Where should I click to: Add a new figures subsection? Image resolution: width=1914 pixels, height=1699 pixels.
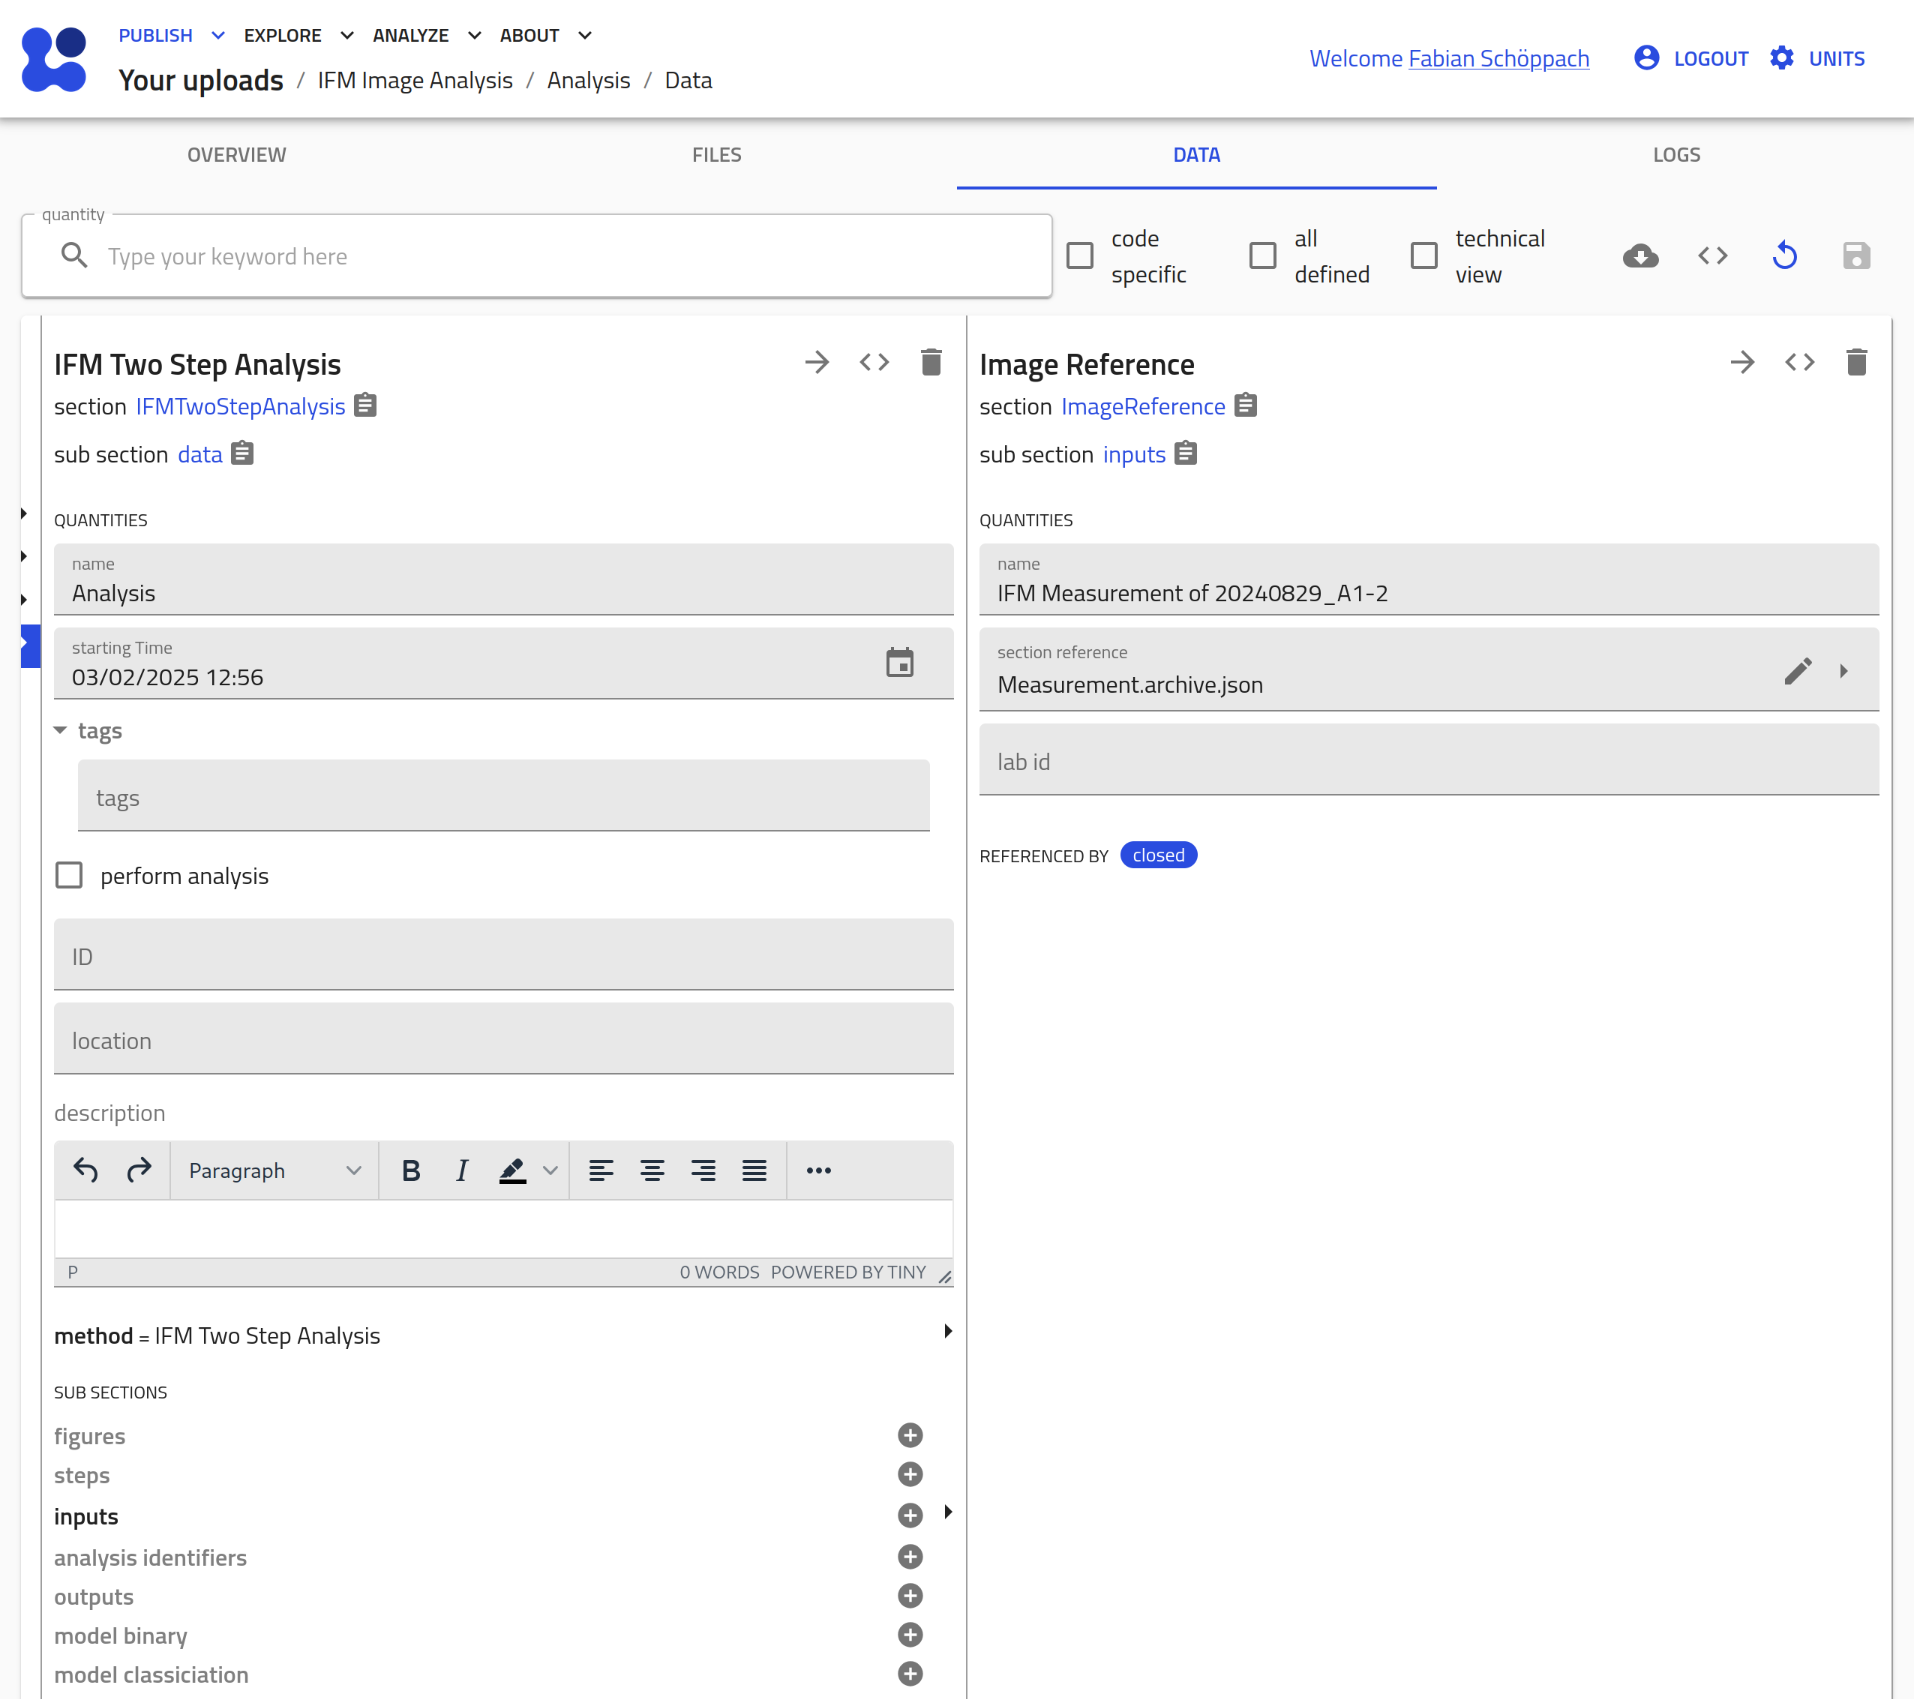click(909, 1435)
